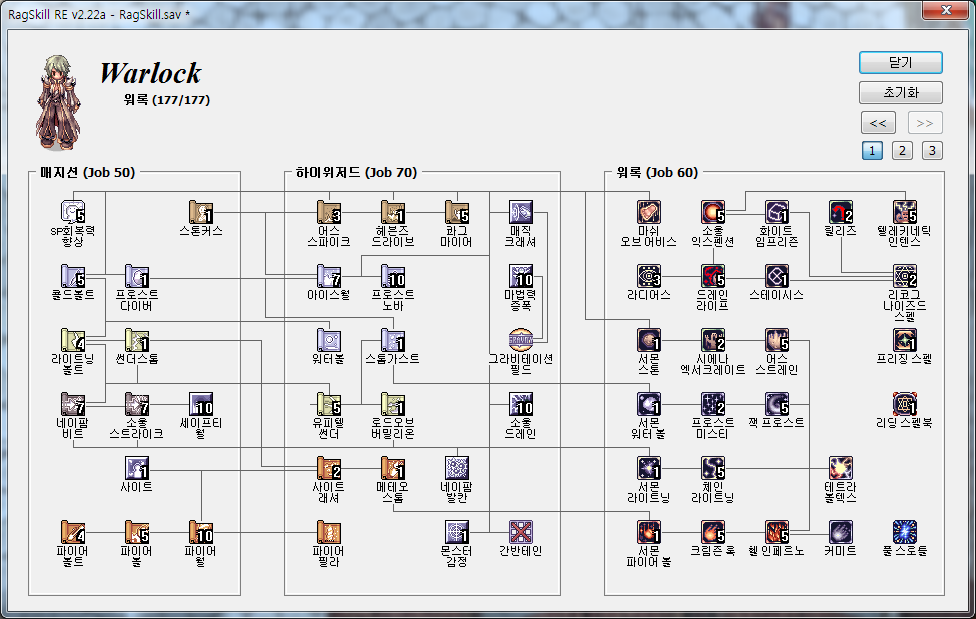Click the 라이트닝 볼트 skill icon
This screenshot has height=619, width=976.
click(73, 341)
